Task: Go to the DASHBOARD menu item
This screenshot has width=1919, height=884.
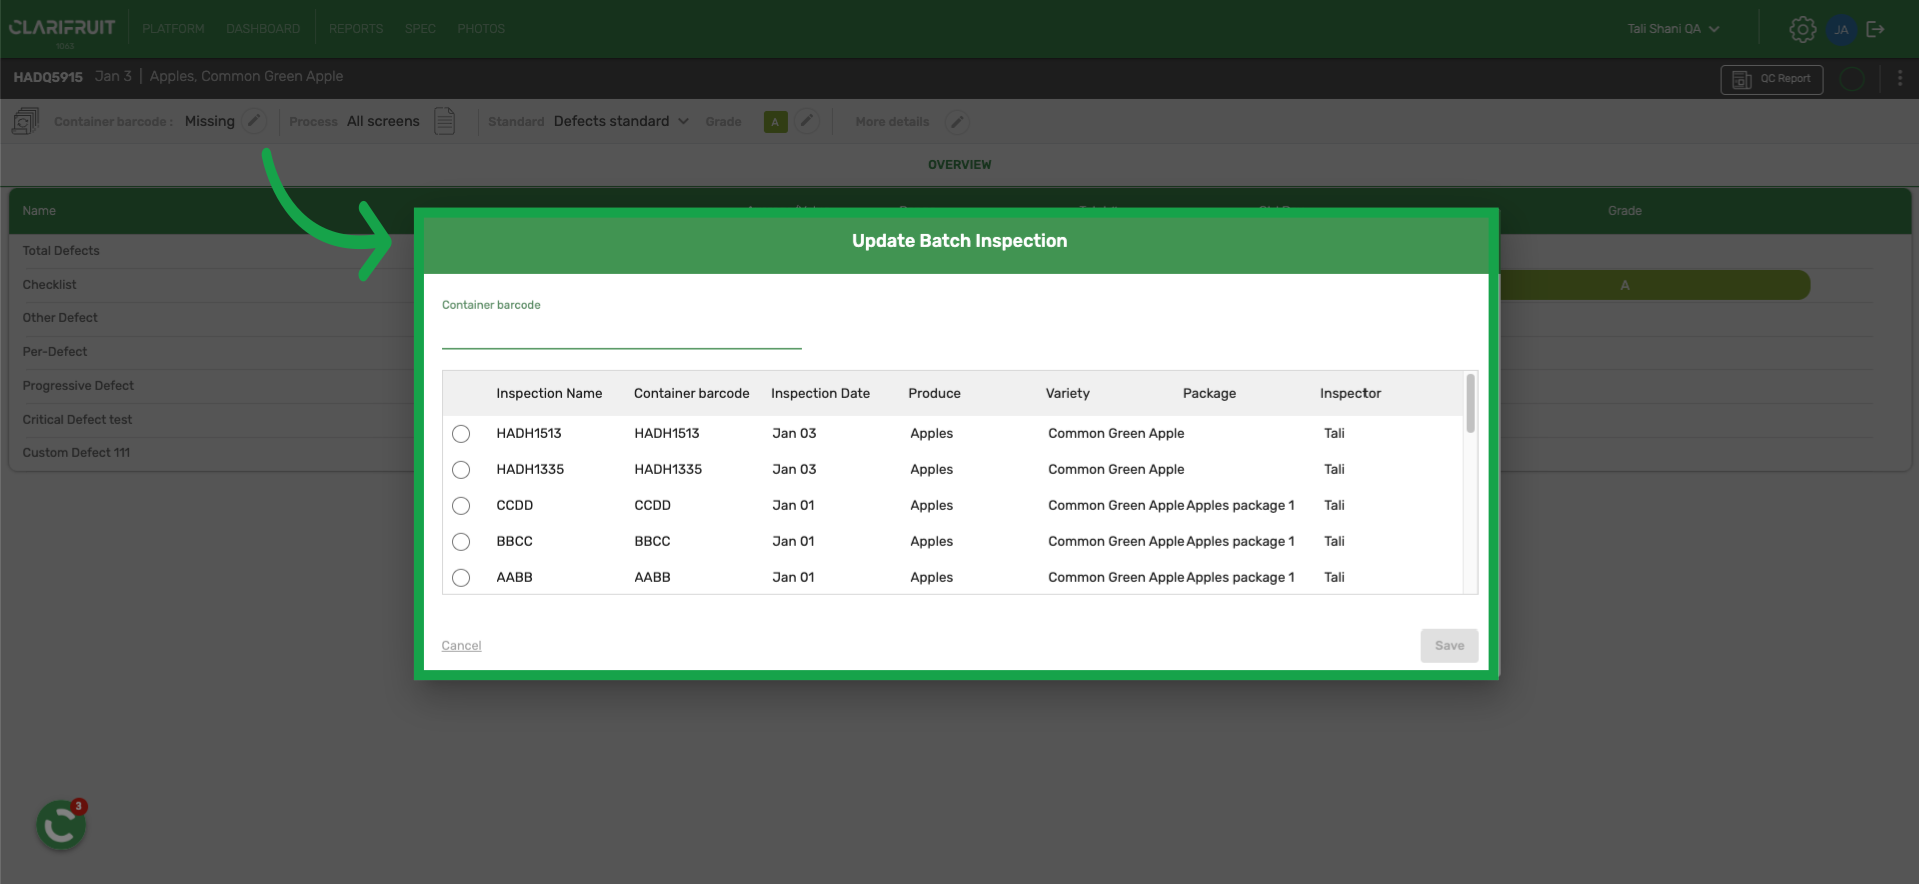Action: pos(263,29)
